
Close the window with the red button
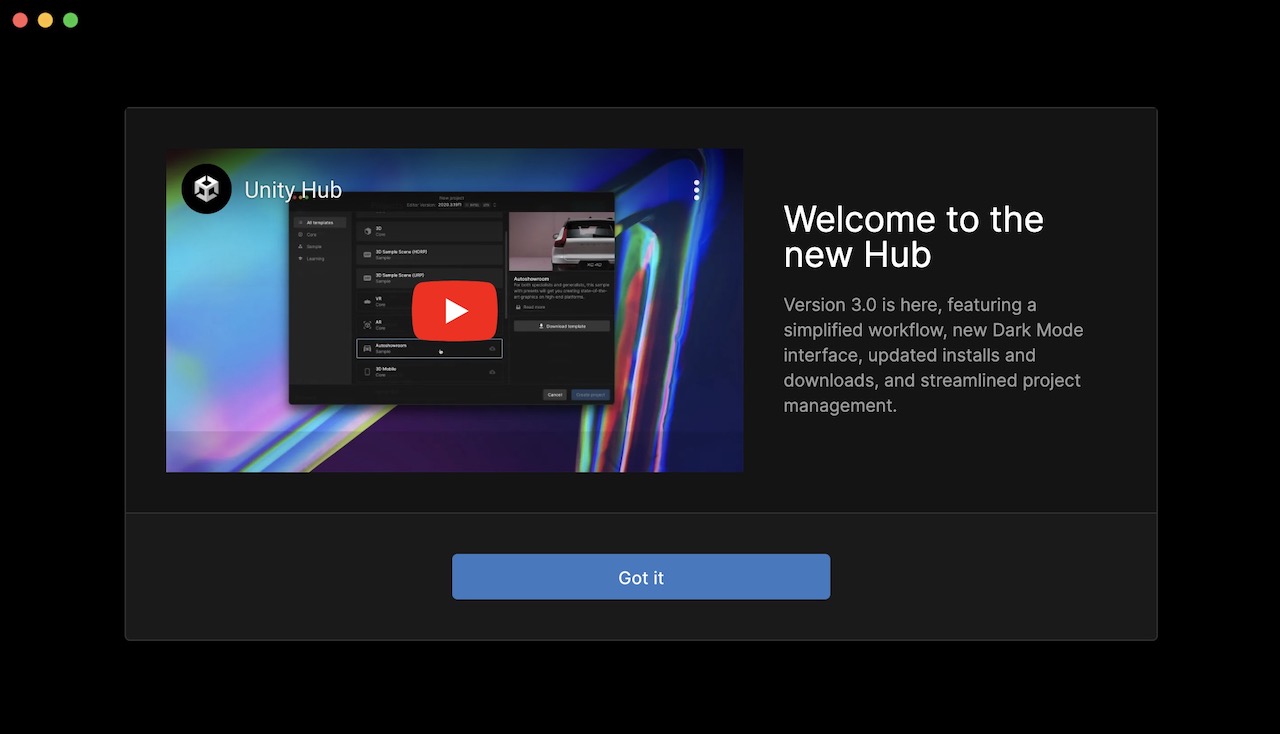20,20
